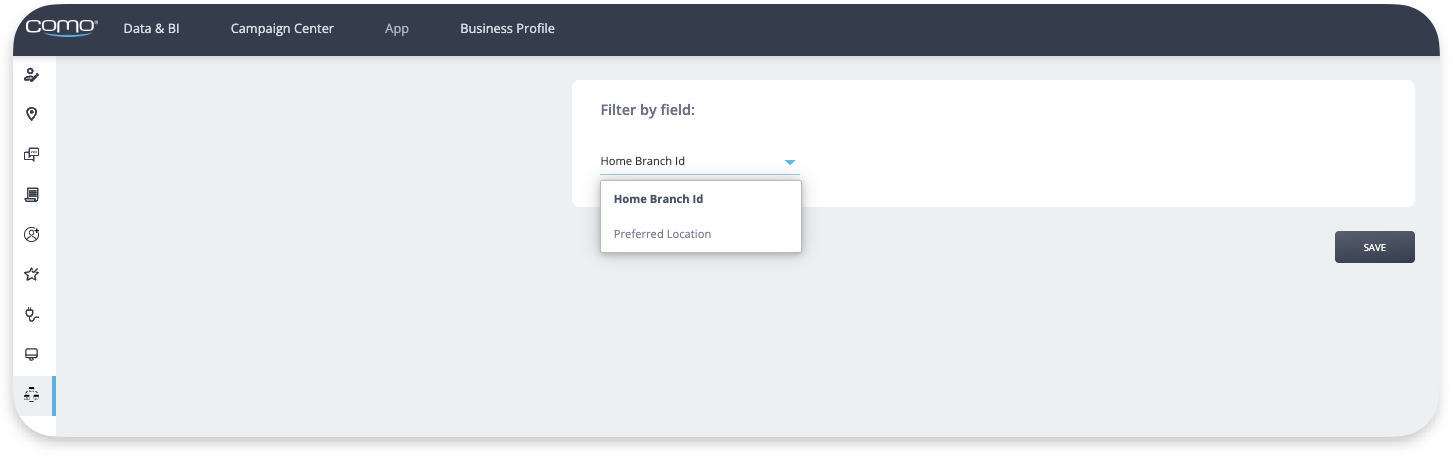The height and width of the screenshot is (459, 1453).
Task: Click the Como logo
Action: click(62, 27)
